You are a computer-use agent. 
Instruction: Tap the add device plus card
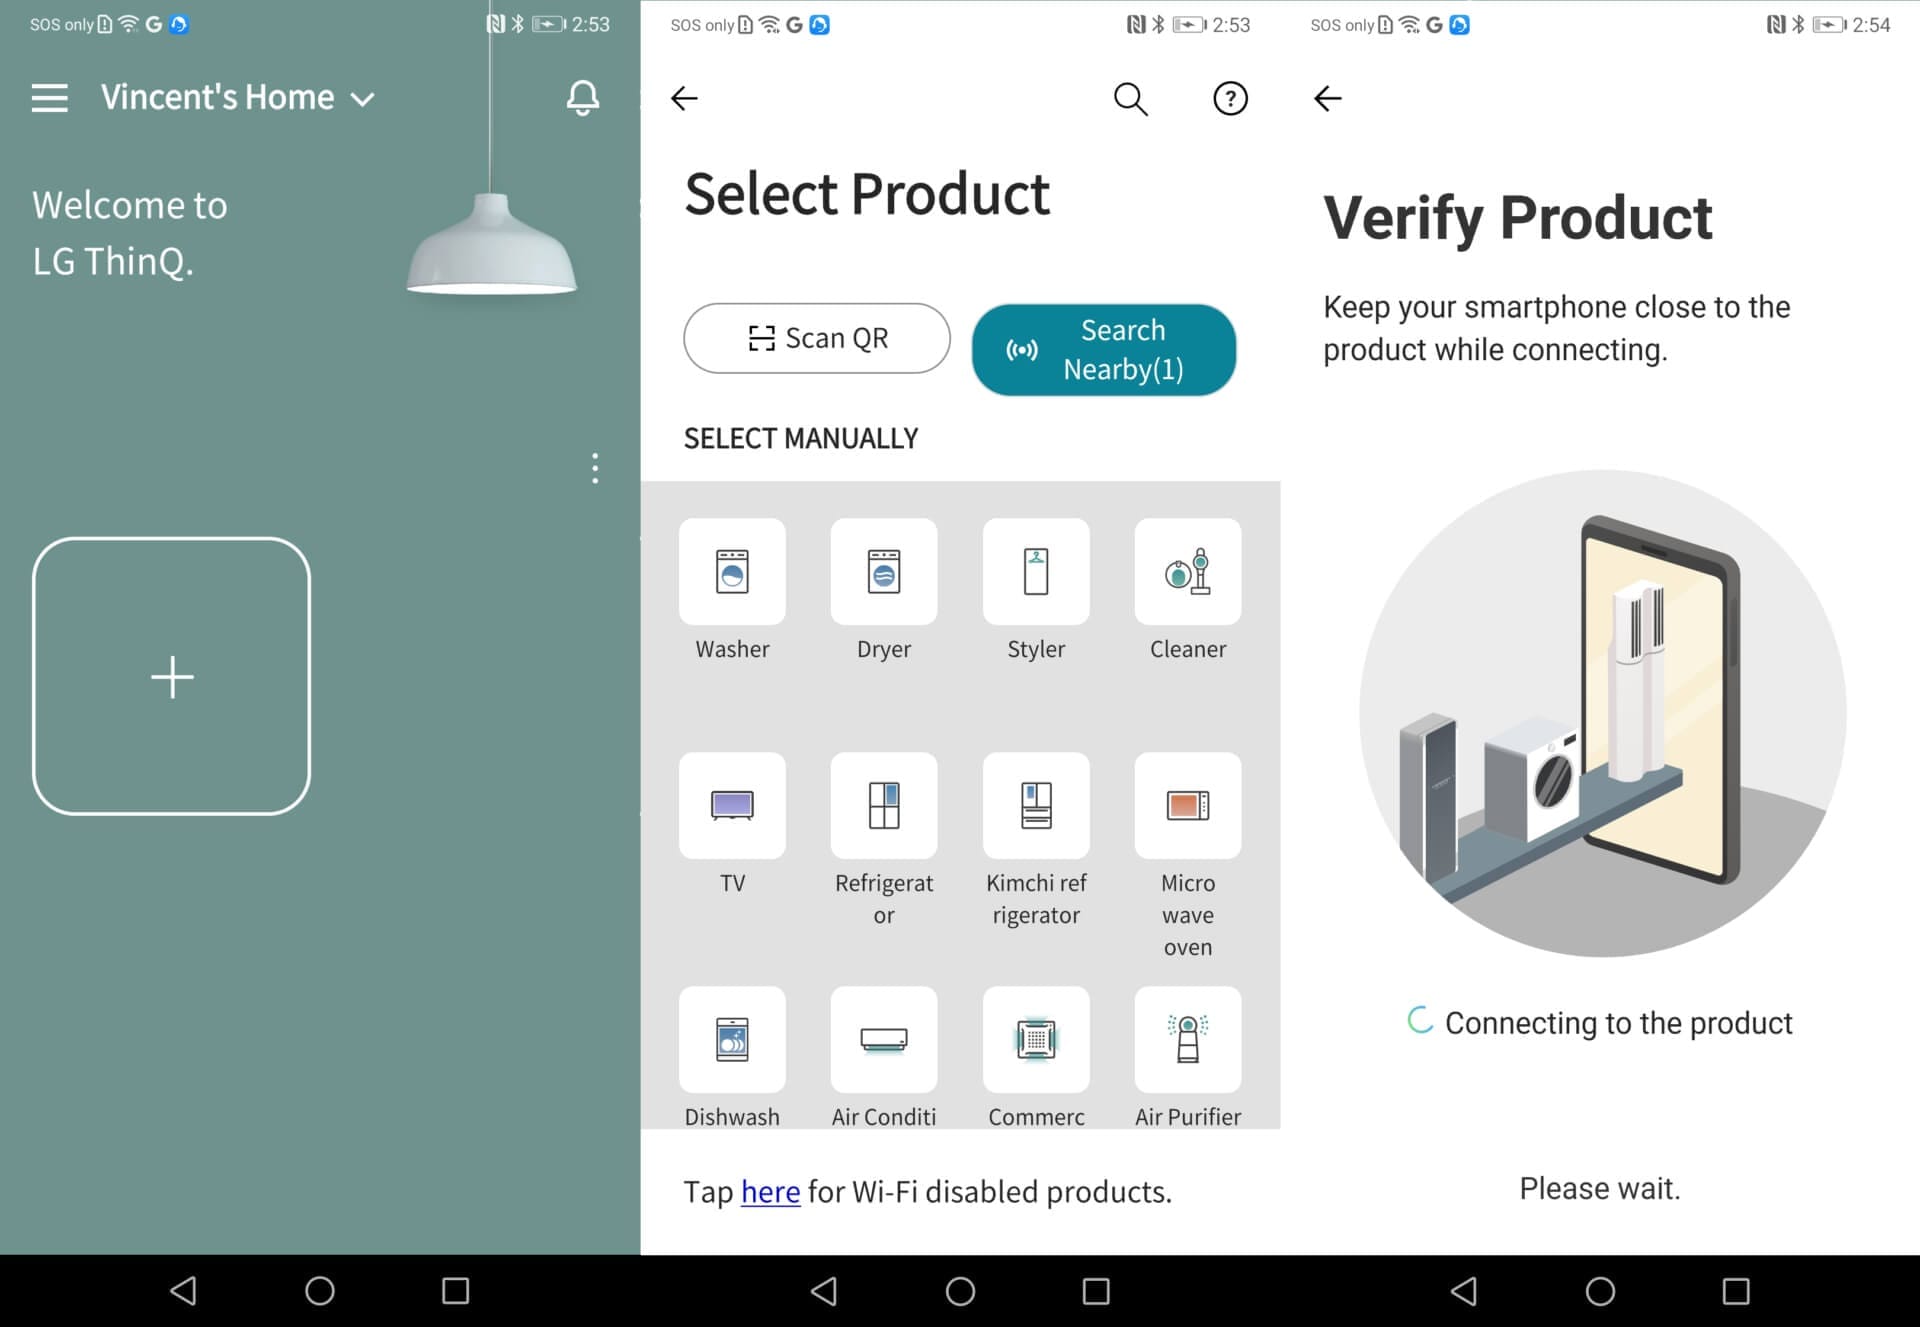pyautogui.click(x=172, y=676)
